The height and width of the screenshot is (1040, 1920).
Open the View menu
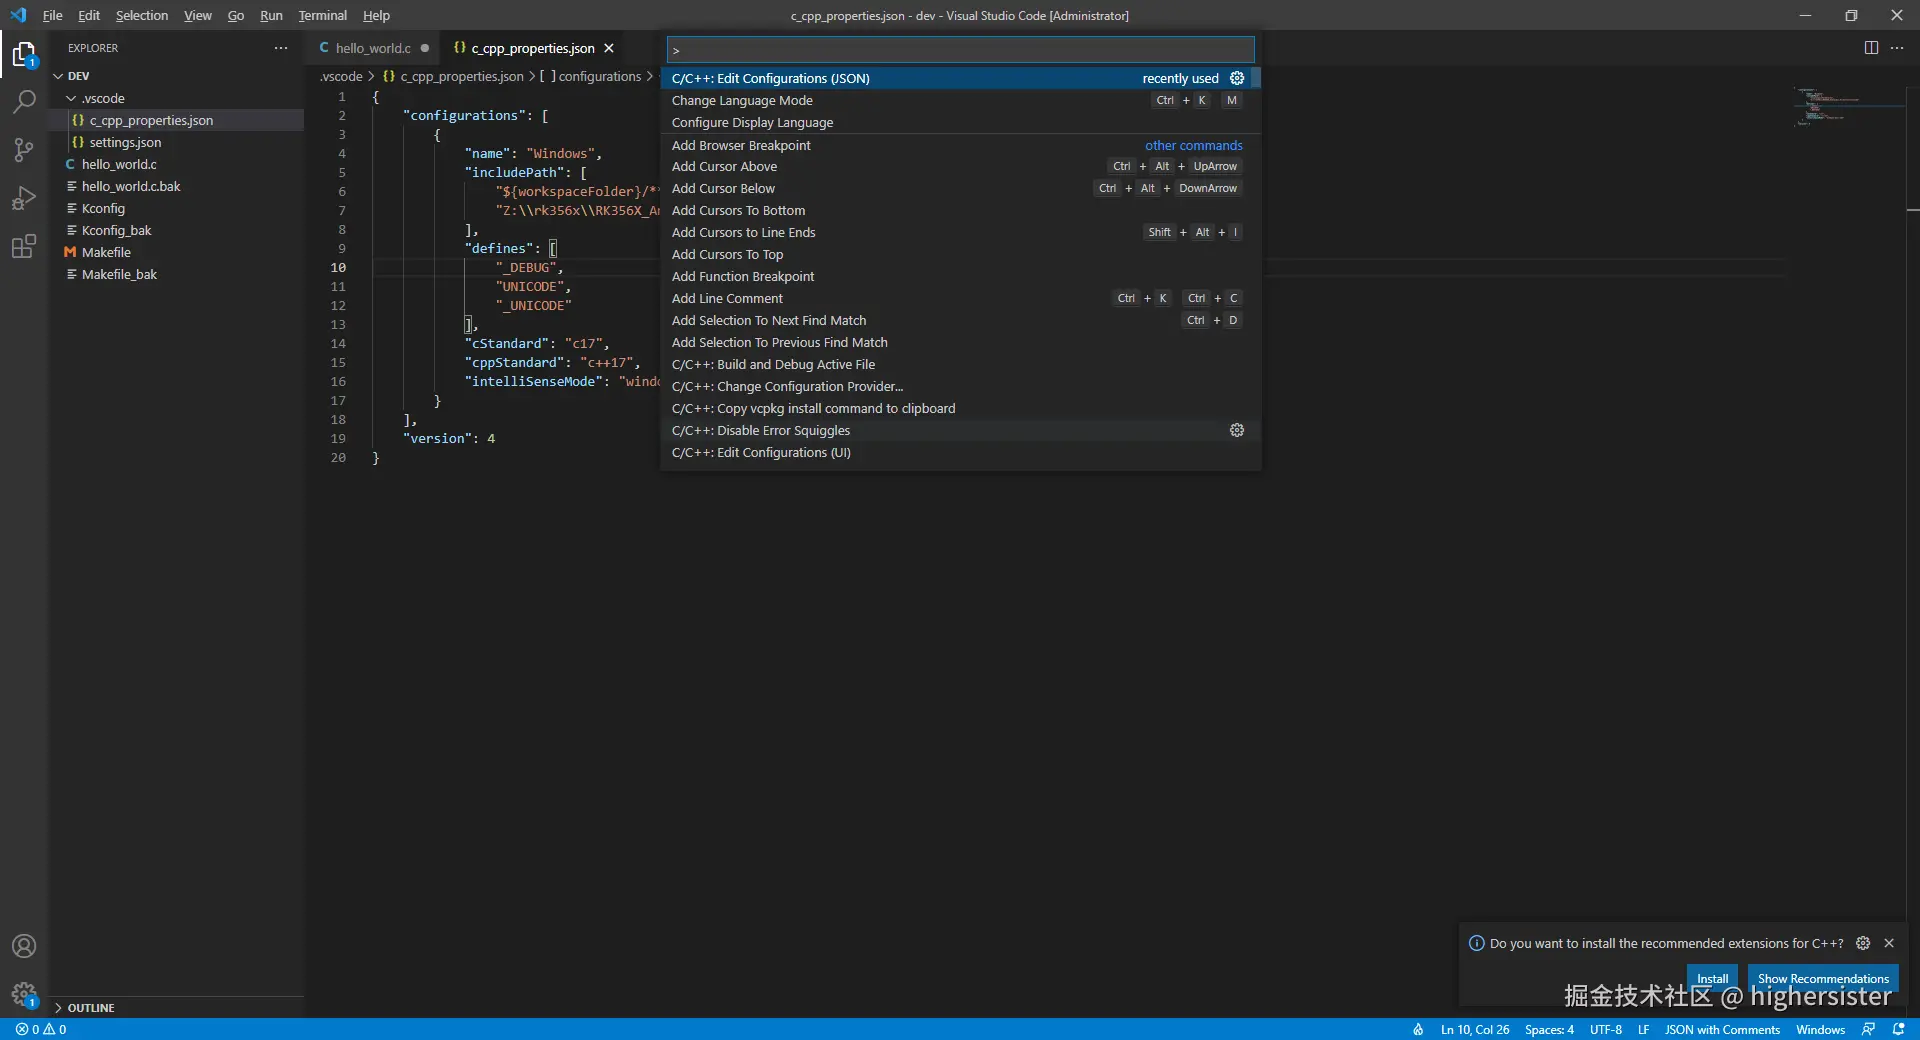pyautogui.click(x=198, y=15)
